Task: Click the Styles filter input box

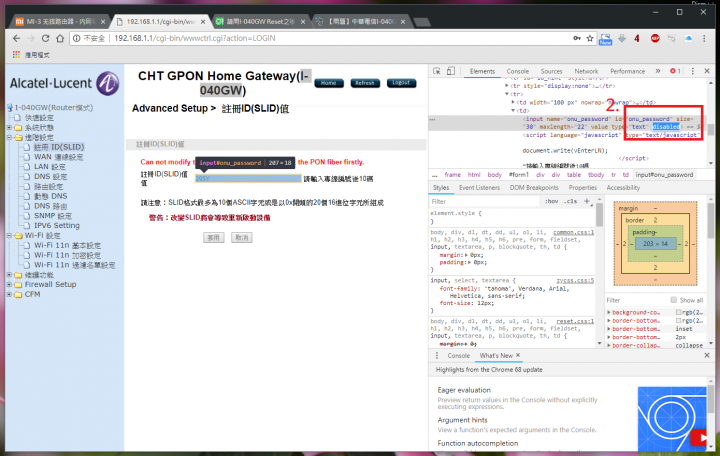Action: point(484,201)
